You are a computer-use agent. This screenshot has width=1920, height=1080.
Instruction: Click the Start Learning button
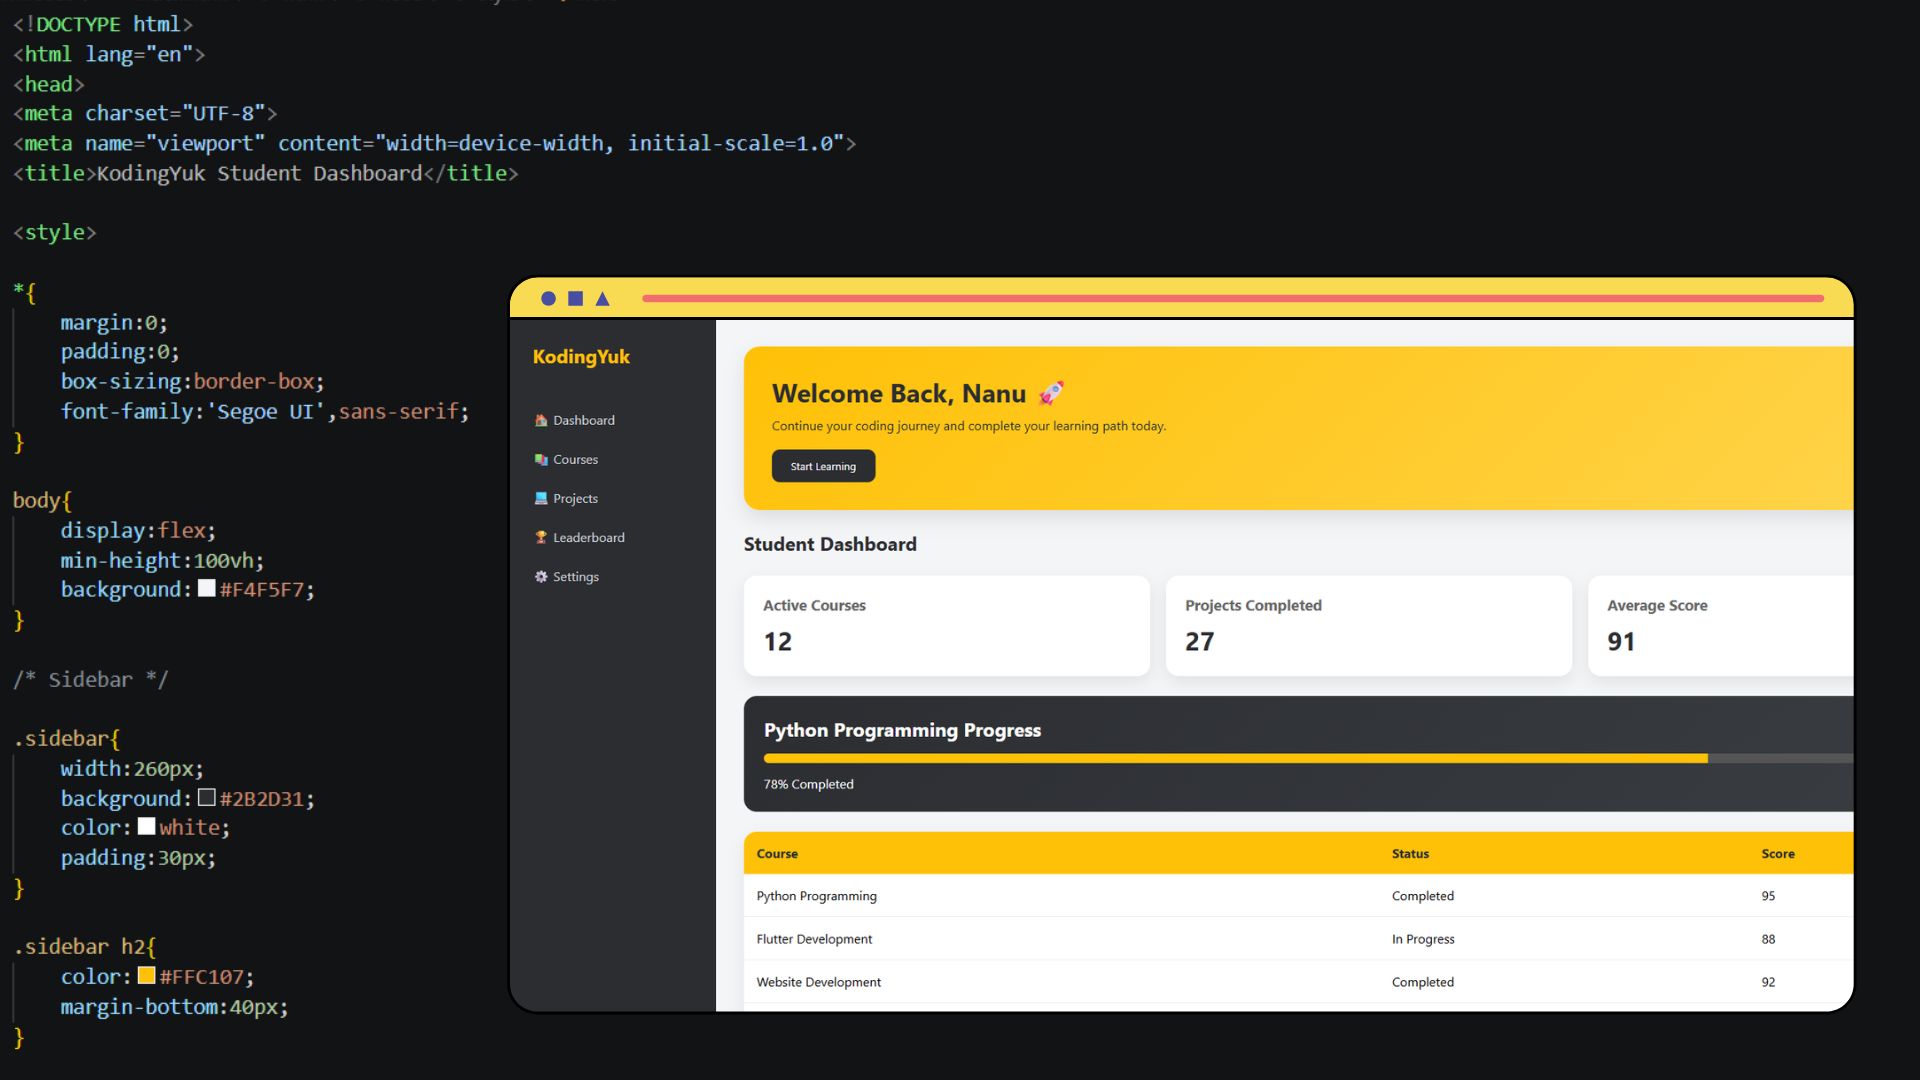(823, 466)
